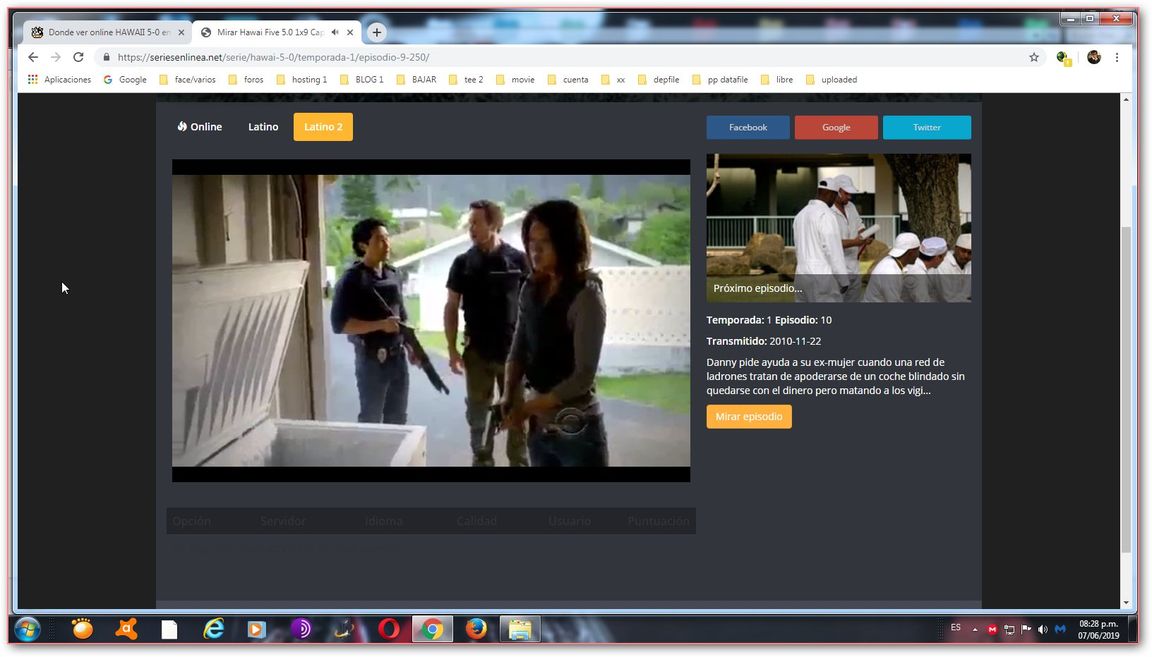Close the 'Mirar Hawai Five 5.0 1x9' tab
Screen dimensions: 1152x657
pos(350,32)
